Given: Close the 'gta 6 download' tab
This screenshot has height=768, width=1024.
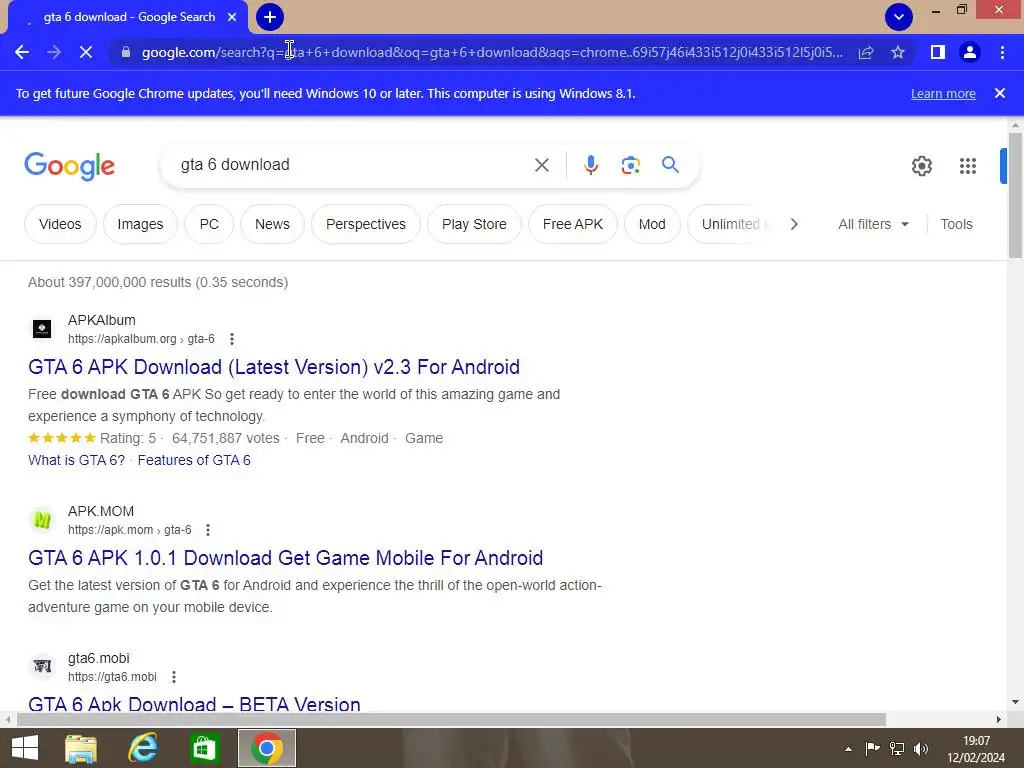Looking at the screenshot, I should point(232,17).
